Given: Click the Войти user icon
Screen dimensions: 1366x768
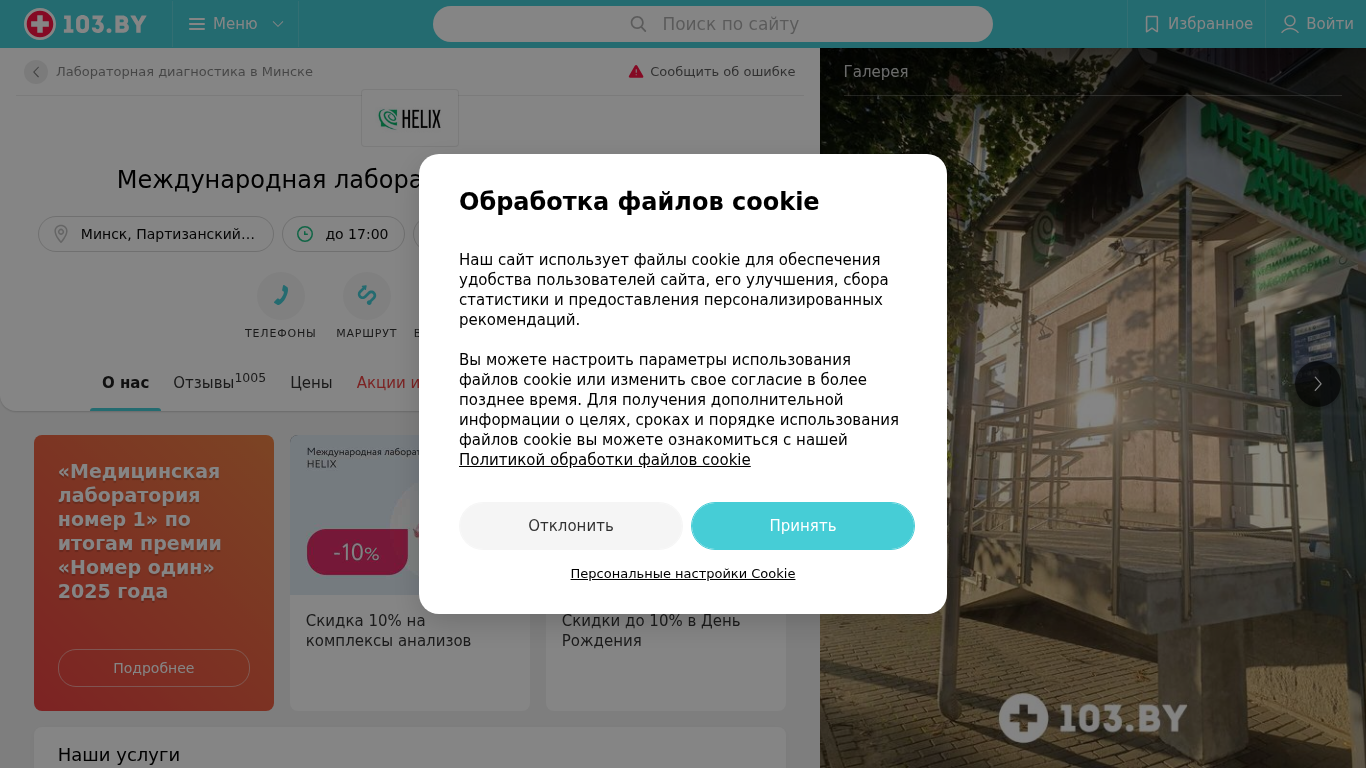Looking at the screenshot, I should [1290, 24].
